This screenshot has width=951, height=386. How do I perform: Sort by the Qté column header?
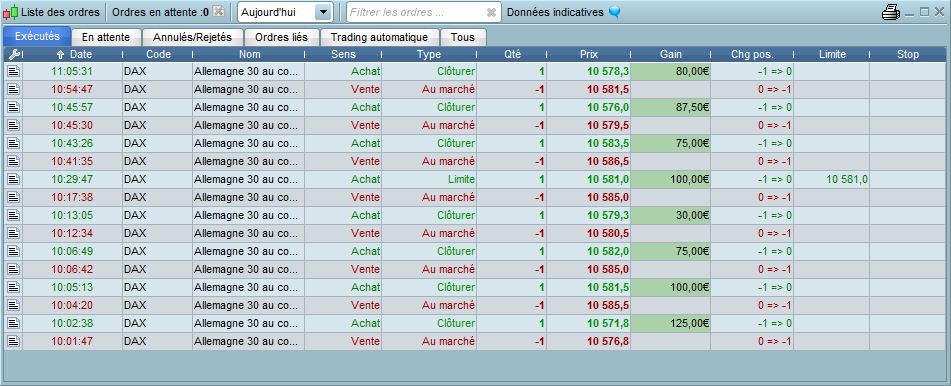512,54
